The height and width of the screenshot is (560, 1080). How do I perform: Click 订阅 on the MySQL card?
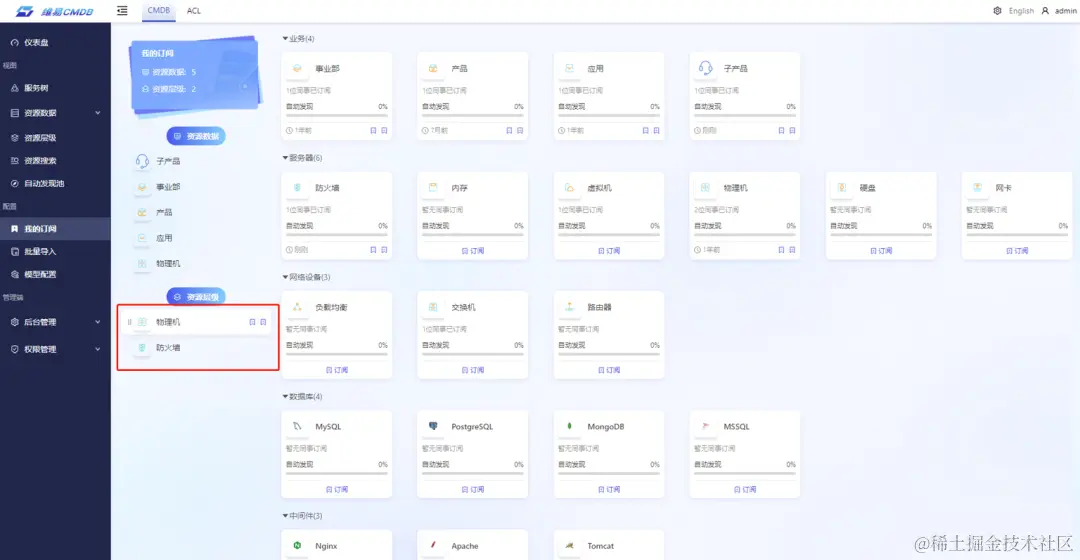[338, 489]
